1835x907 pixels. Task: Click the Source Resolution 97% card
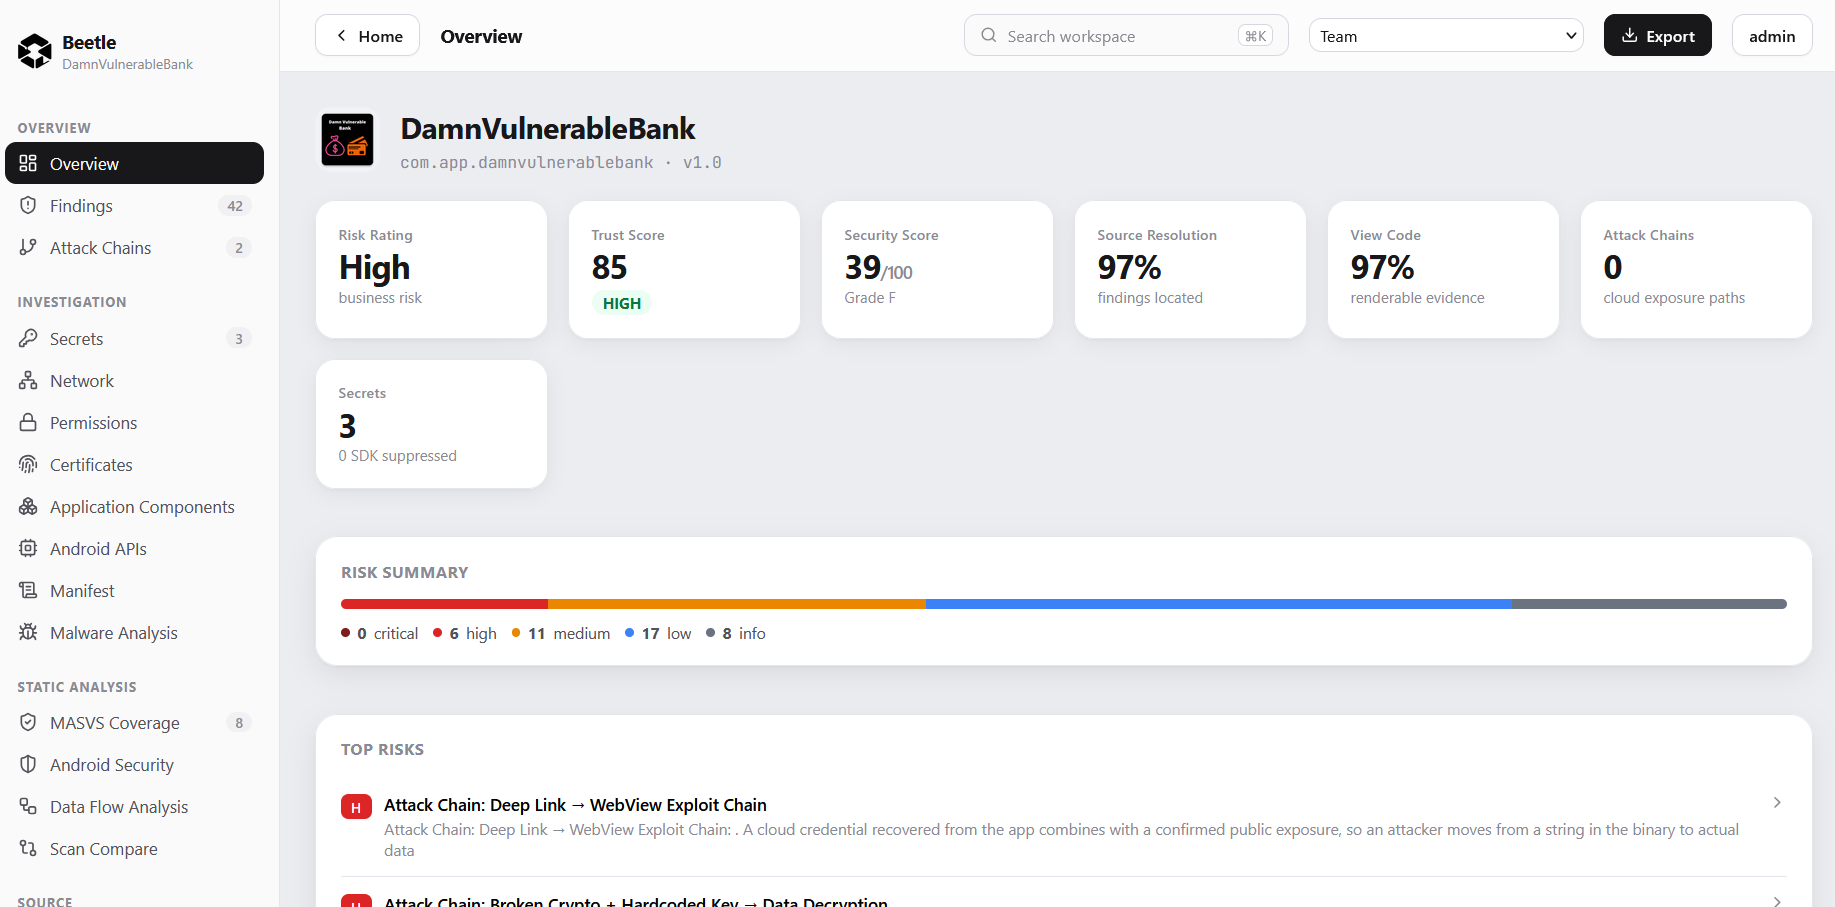click(1190, 269)
